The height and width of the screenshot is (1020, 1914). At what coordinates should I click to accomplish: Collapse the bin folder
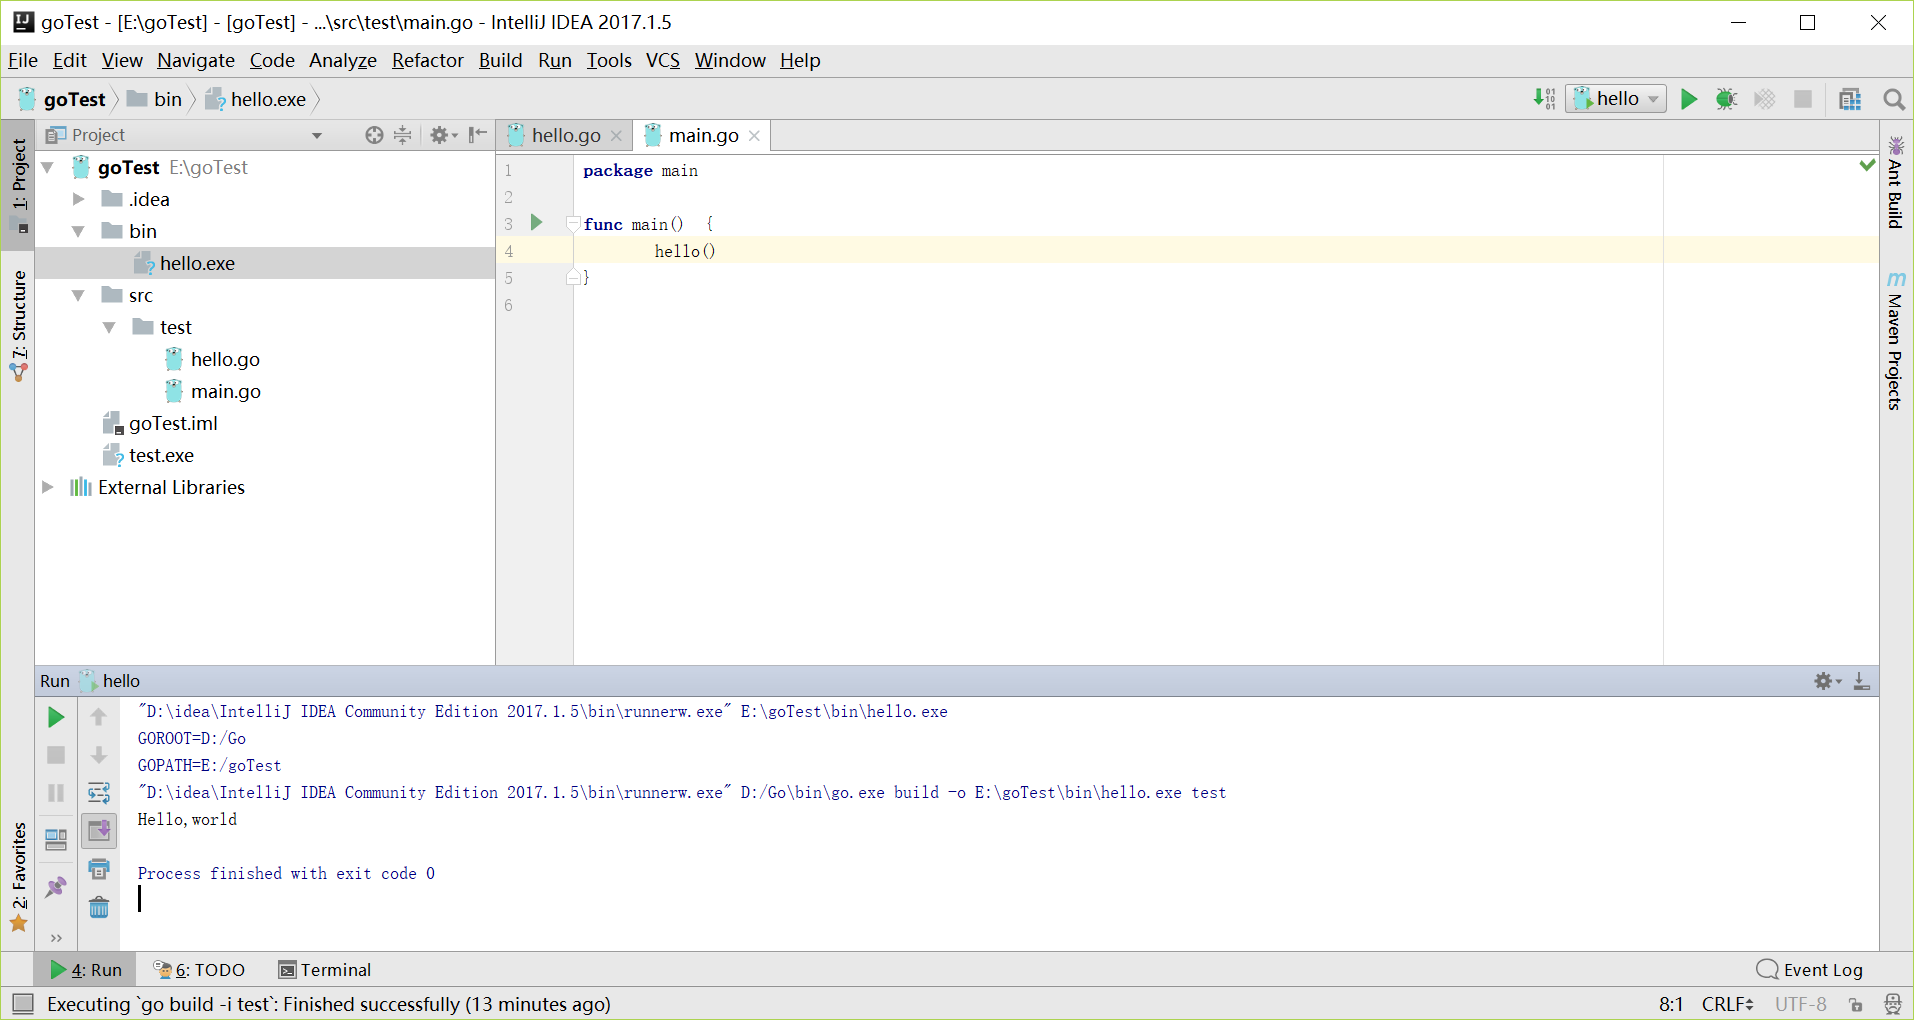click(78, 231)
